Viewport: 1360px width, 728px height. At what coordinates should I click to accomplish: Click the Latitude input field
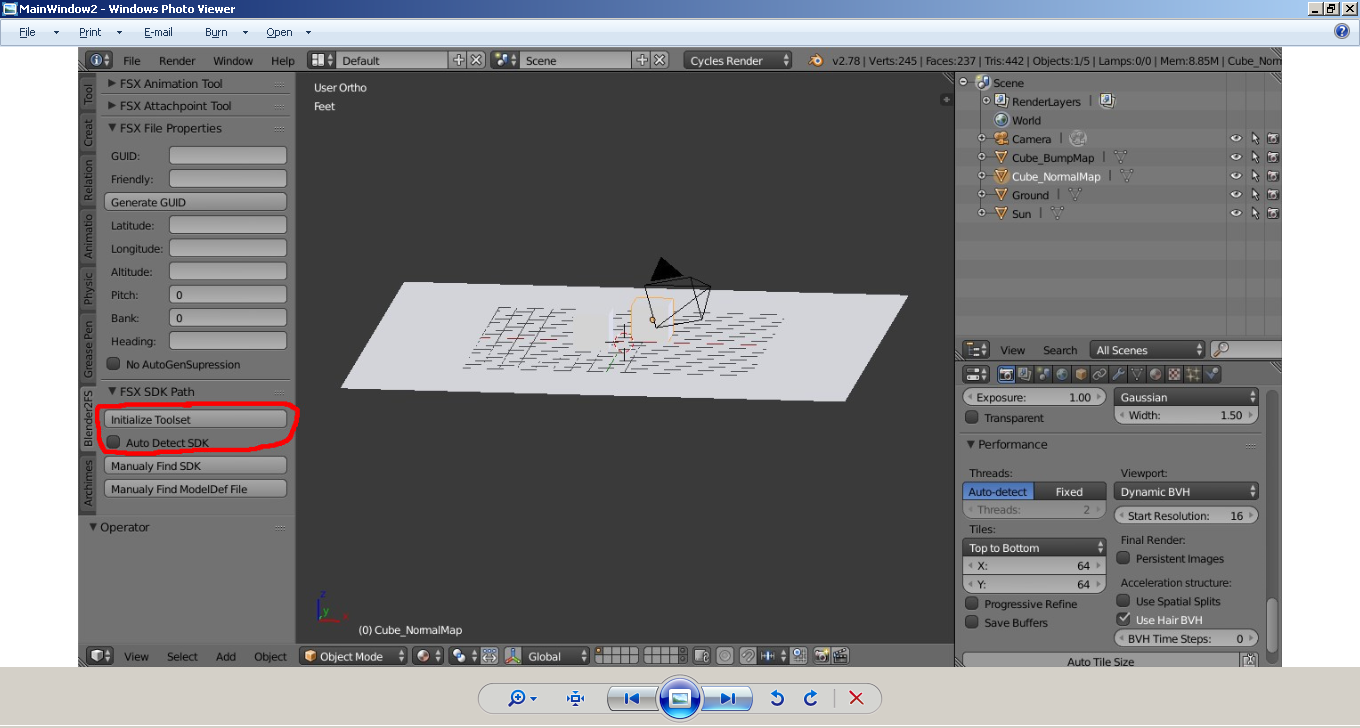click(228, 225)
